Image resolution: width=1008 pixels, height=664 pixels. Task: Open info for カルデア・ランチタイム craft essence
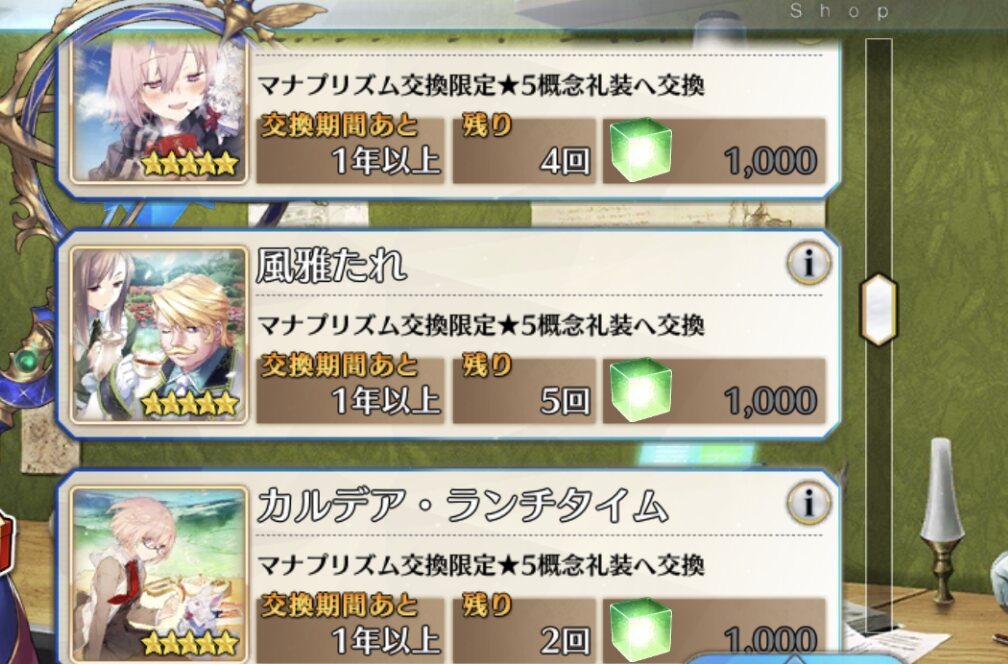(x=809, y=503)
